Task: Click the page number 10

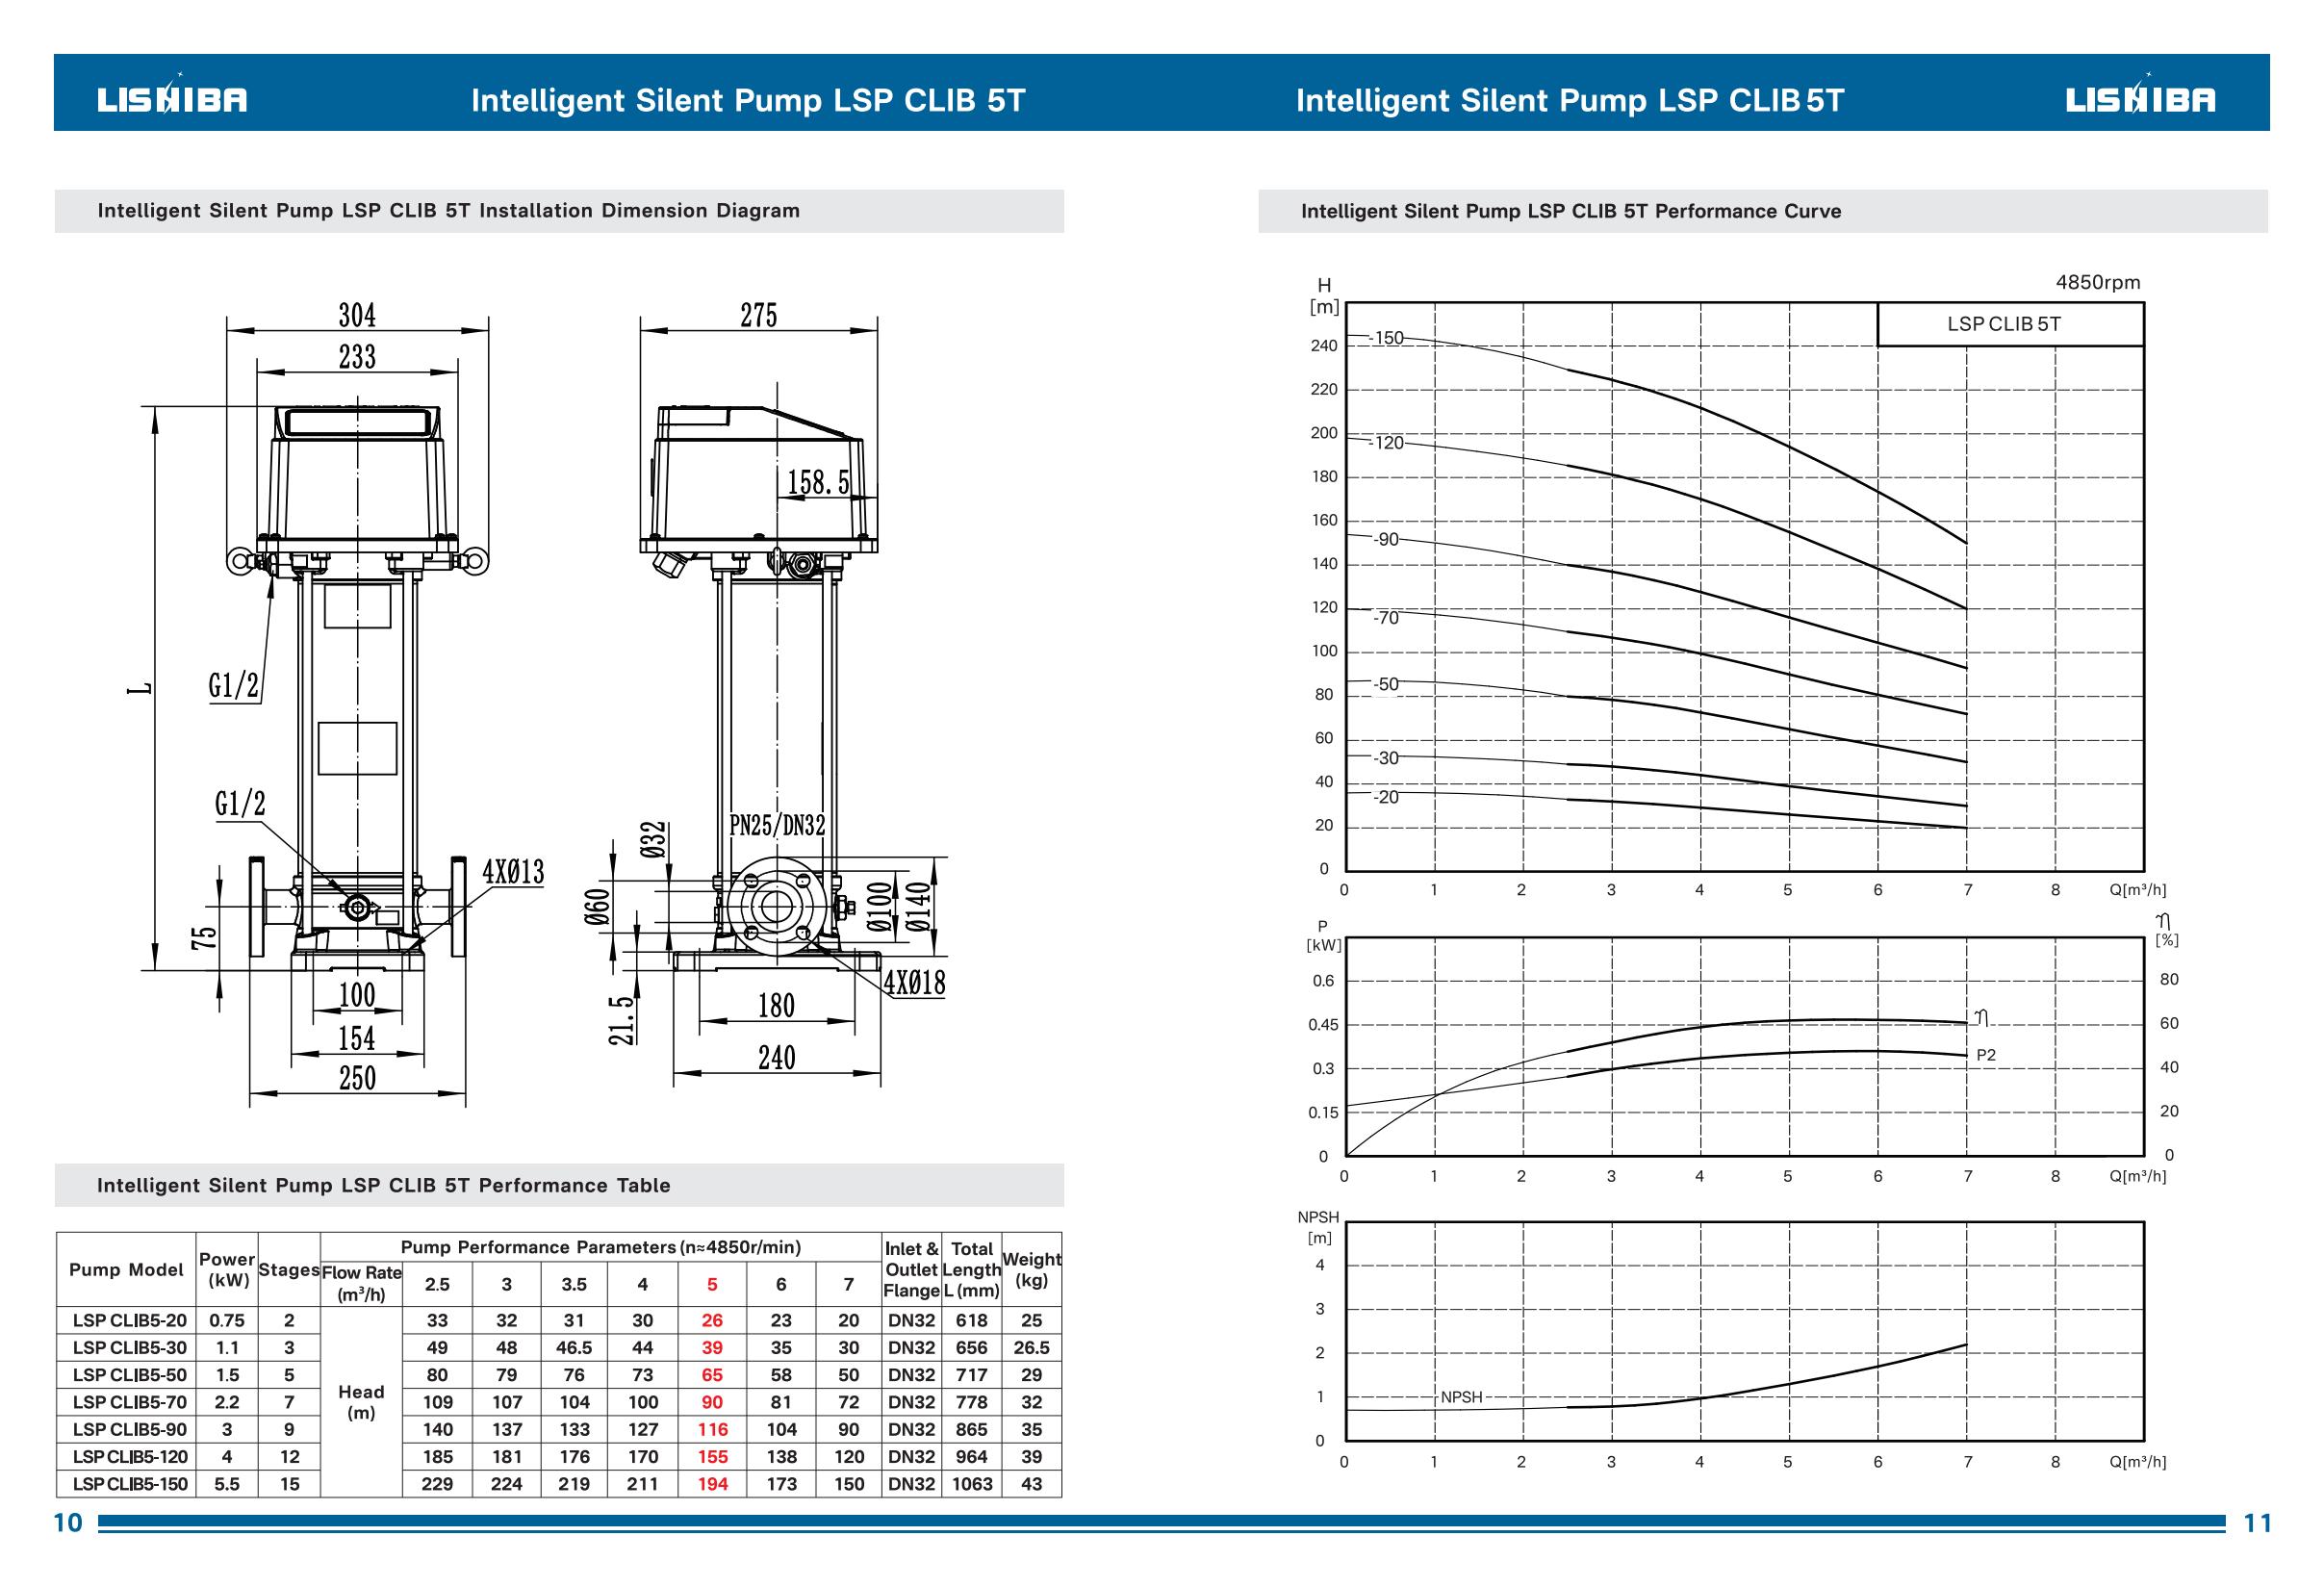Action: (68, 1523)
